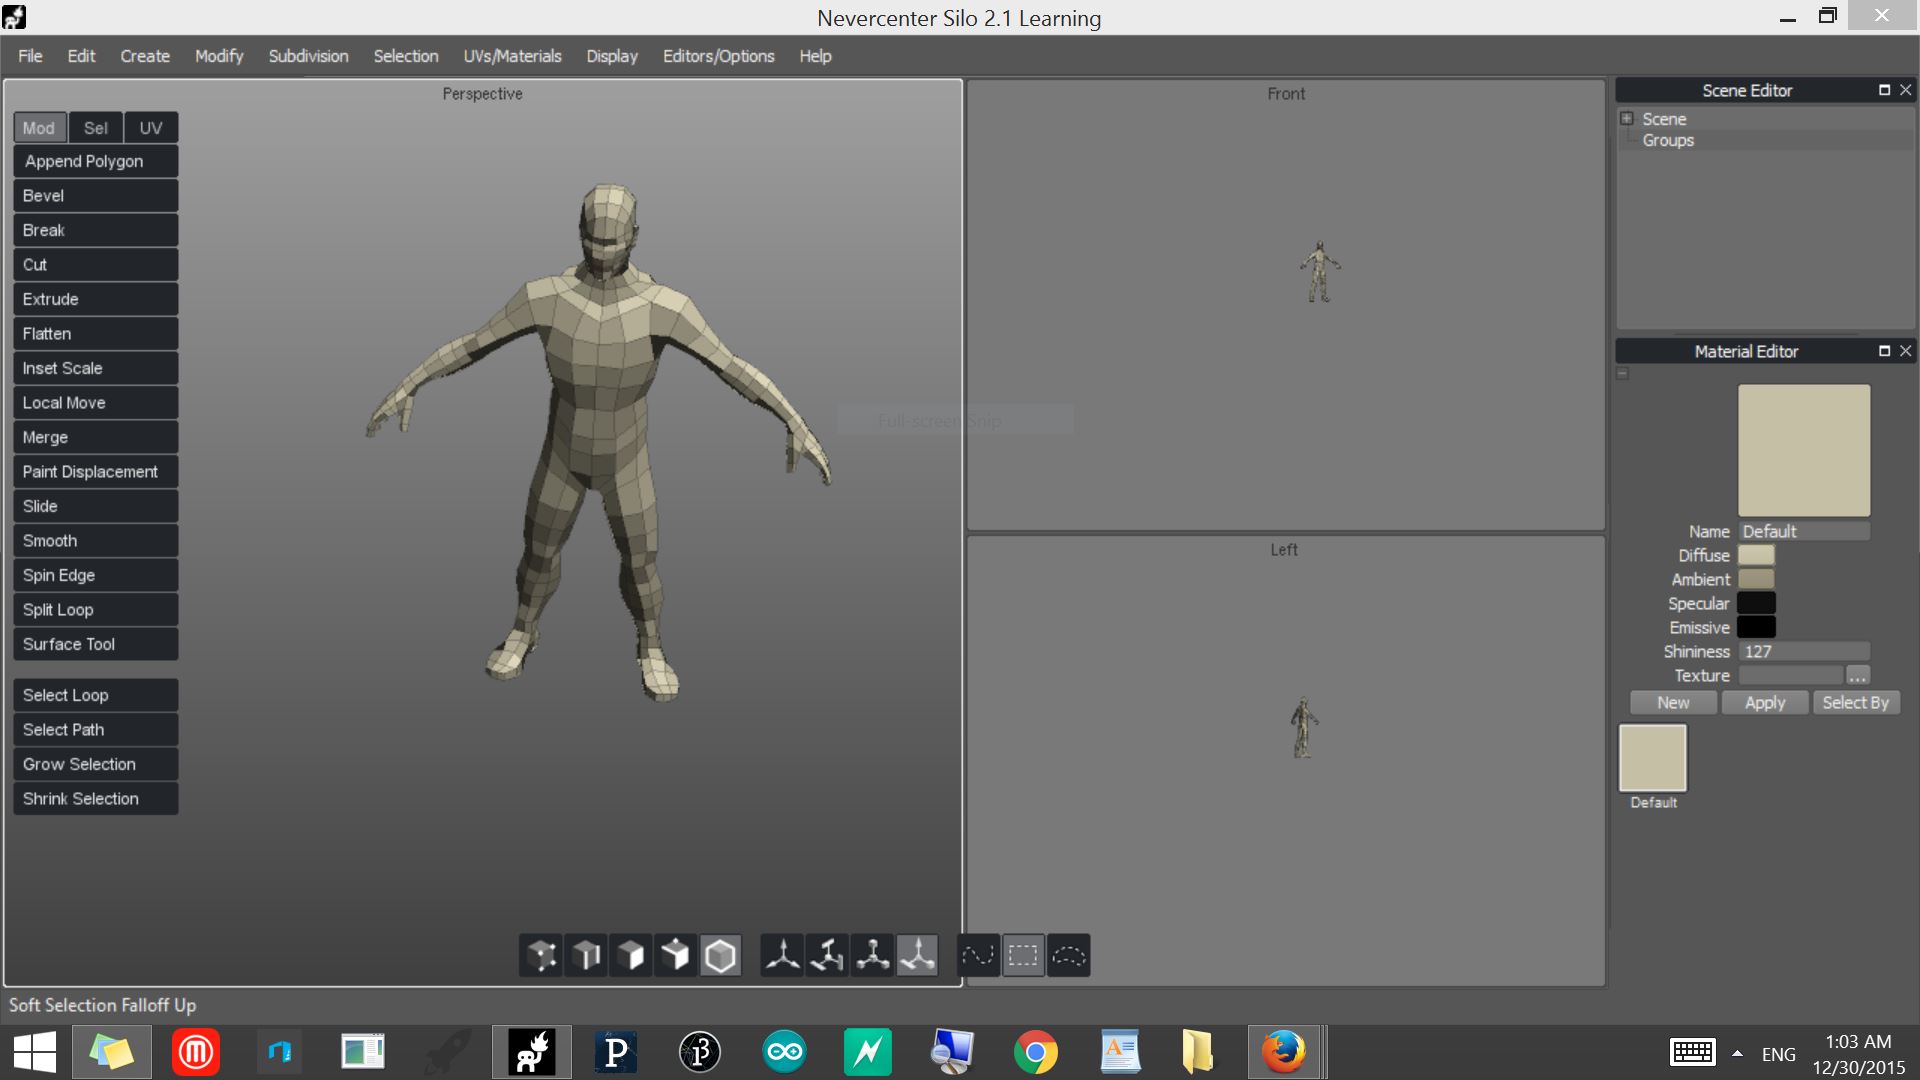Activate the scale manipulator icon

point(872,956)
